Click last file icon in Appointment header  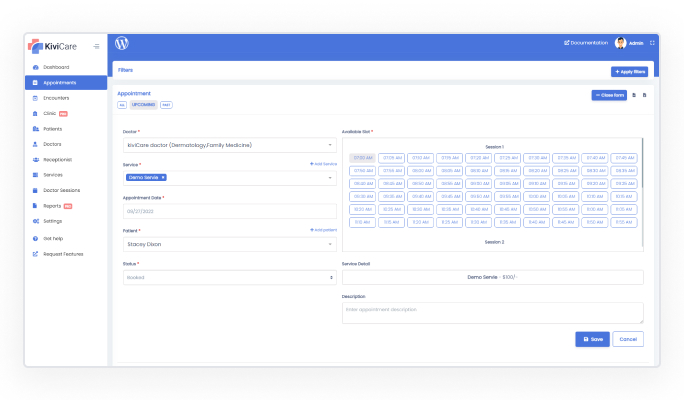(644, 95)
